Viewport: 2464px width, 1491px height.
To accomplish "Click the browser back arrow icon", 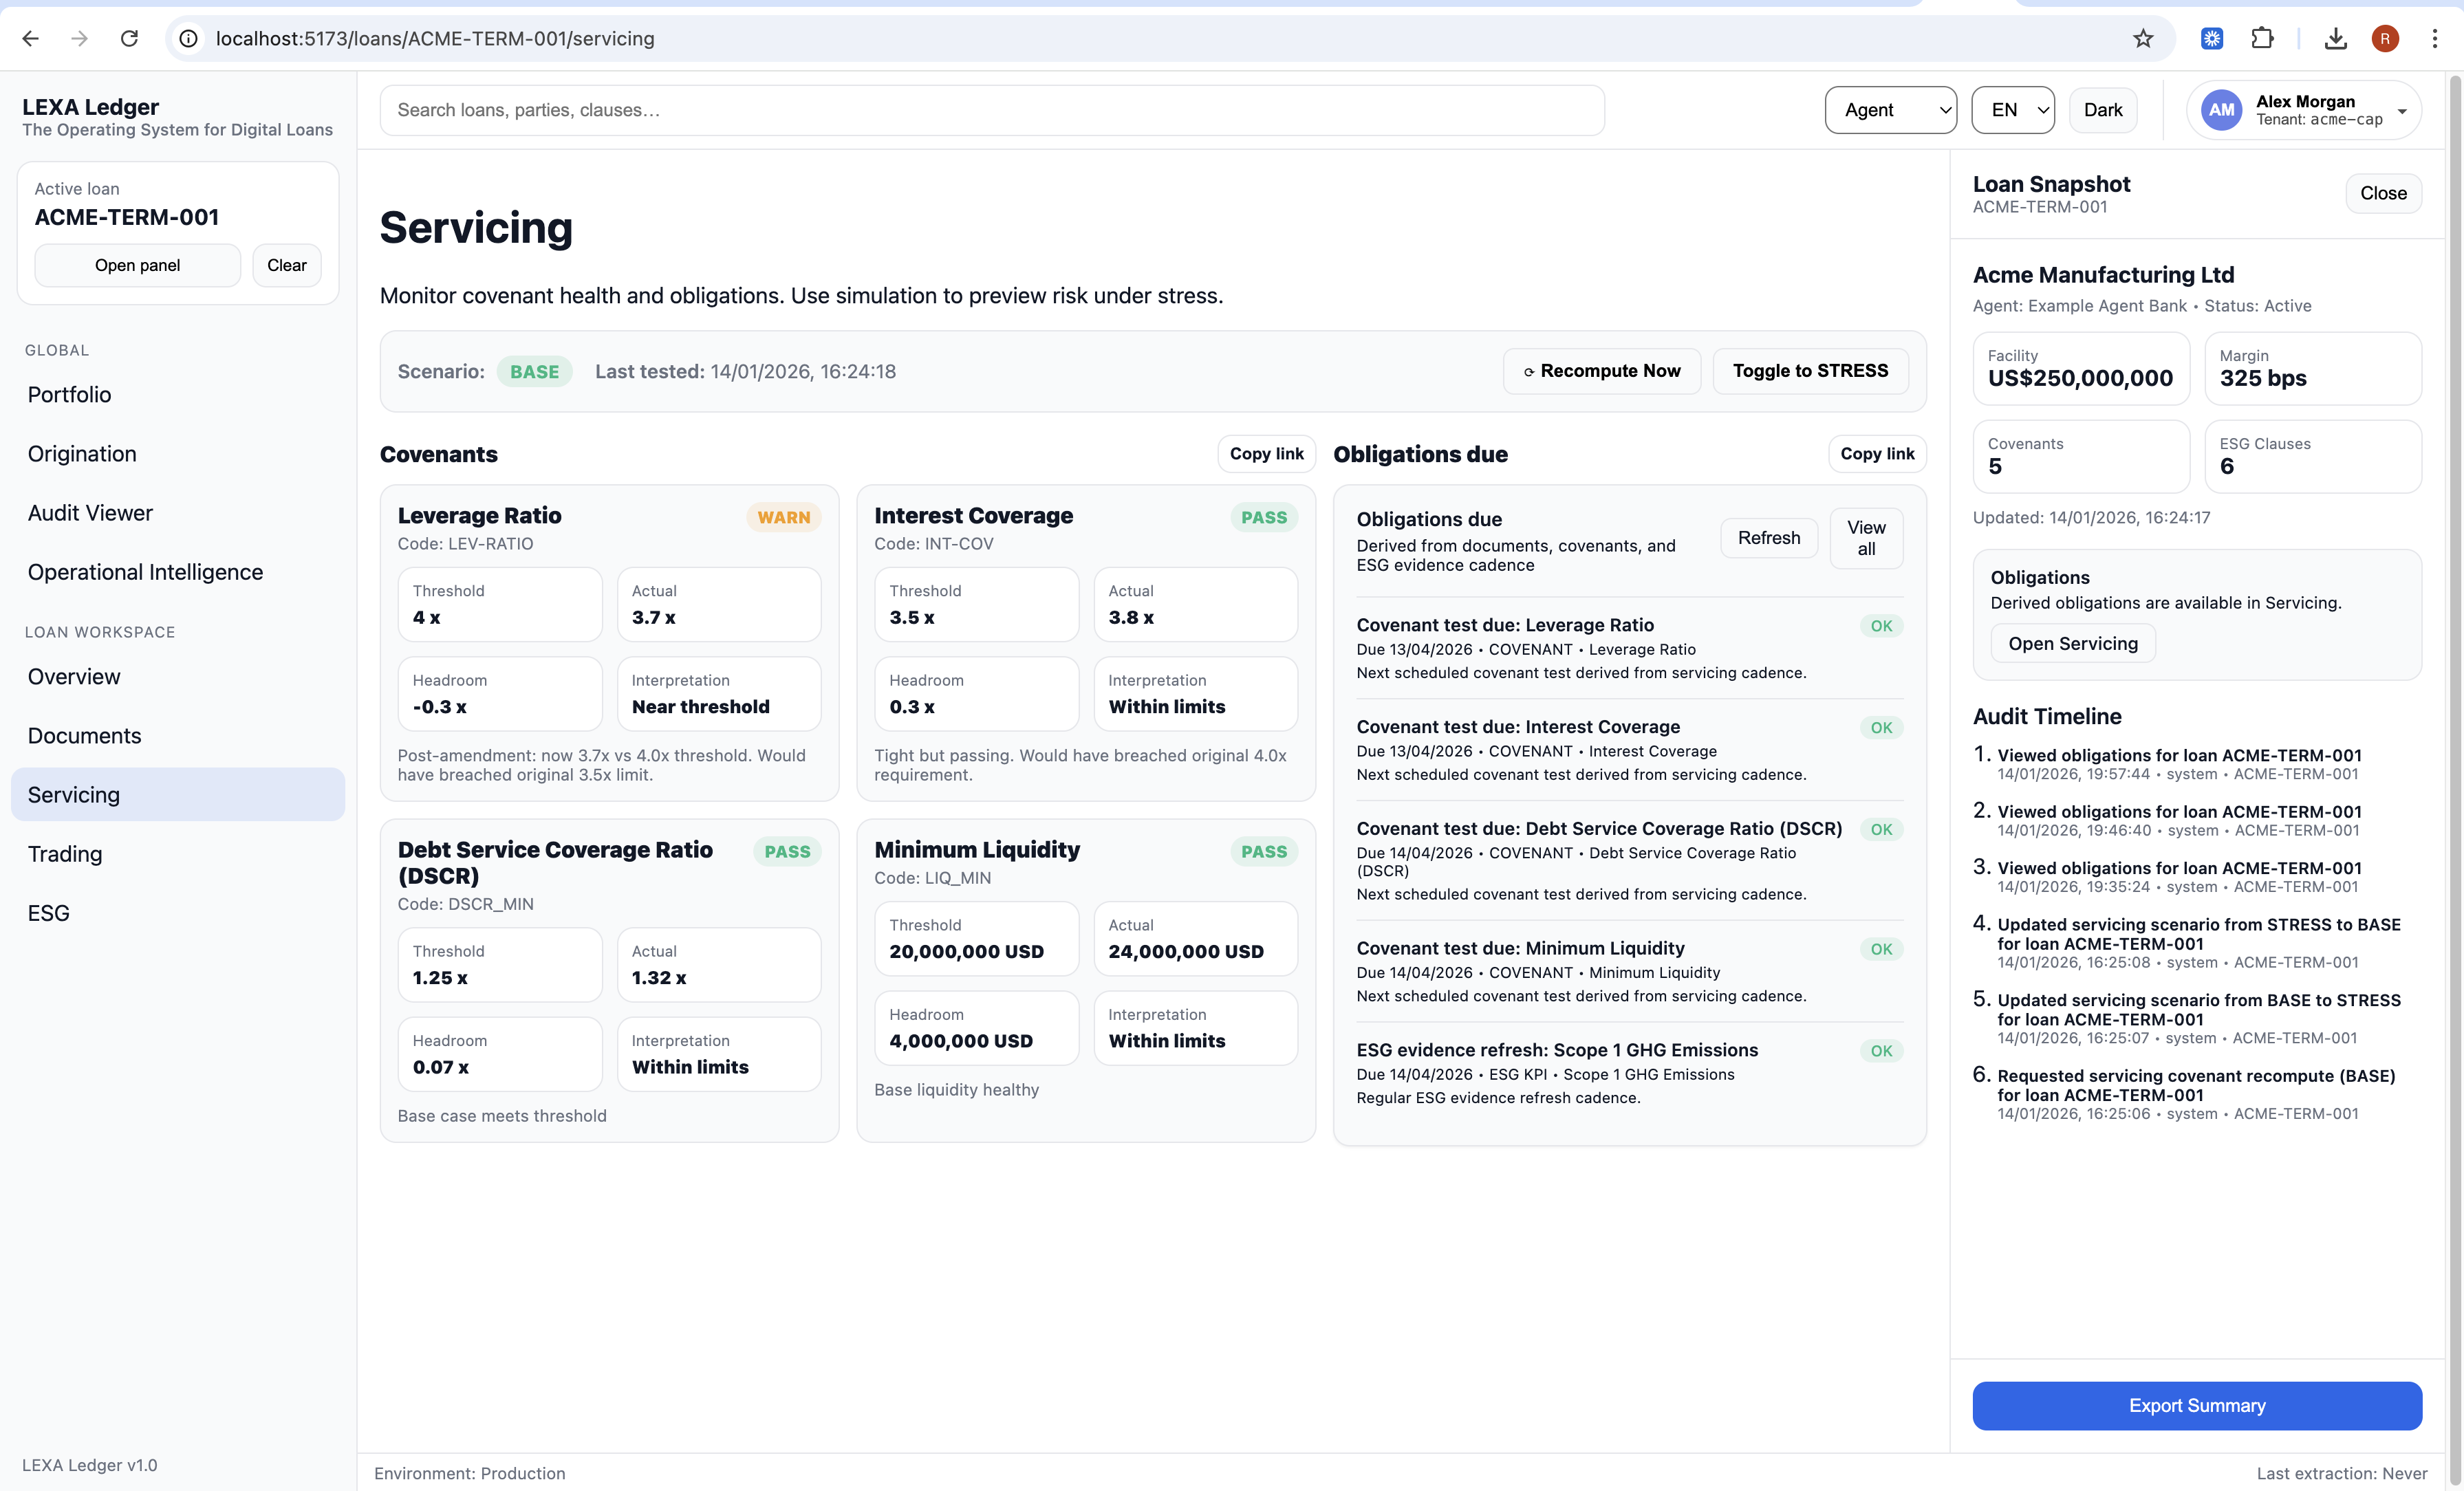I will pos(31,38).
